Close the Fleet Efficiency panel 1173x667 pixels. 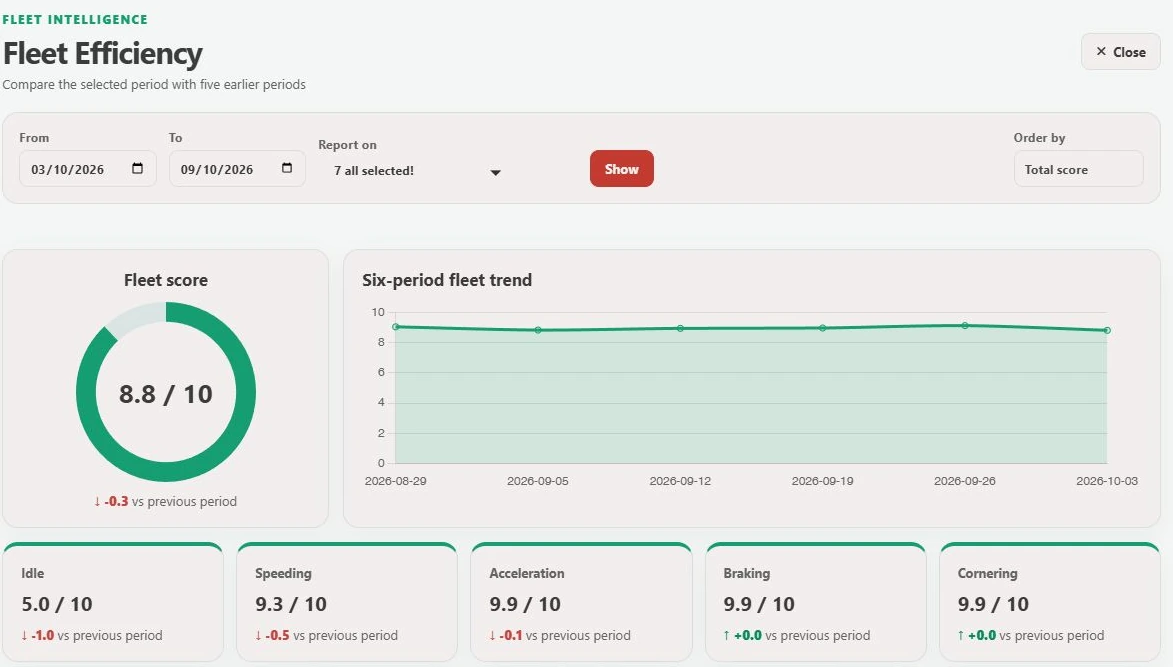(1120, 52)
